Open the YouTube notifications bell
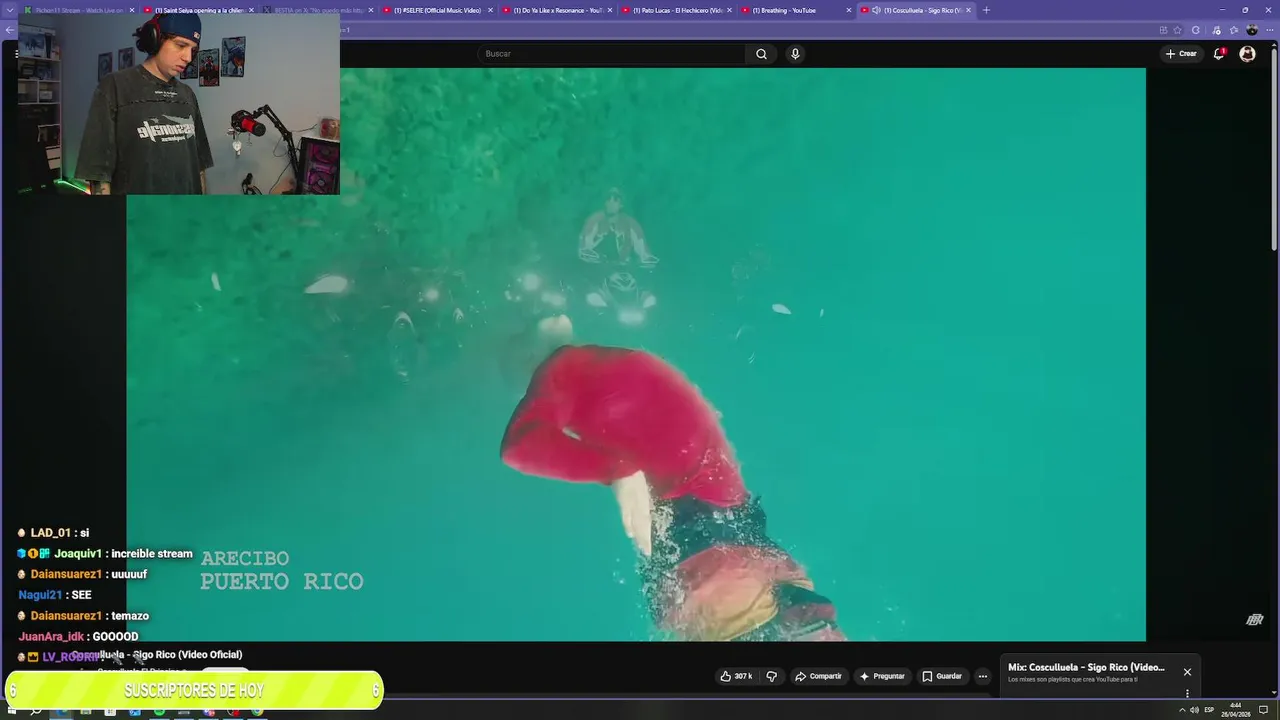The height and width of the screenshot is (720, 1280). [1218, 54]
